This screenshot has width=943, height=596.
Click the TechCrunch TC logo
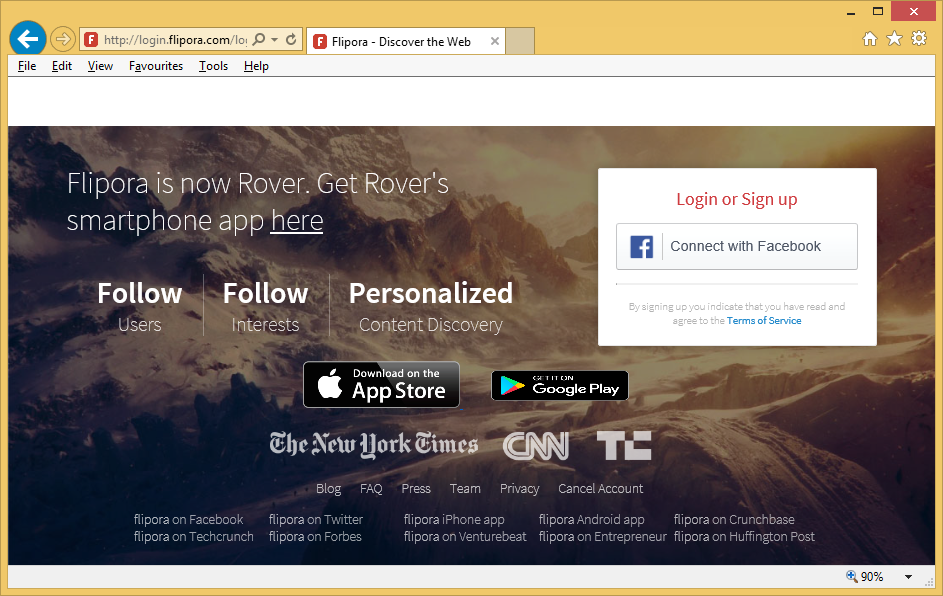[x=624, y=446]
